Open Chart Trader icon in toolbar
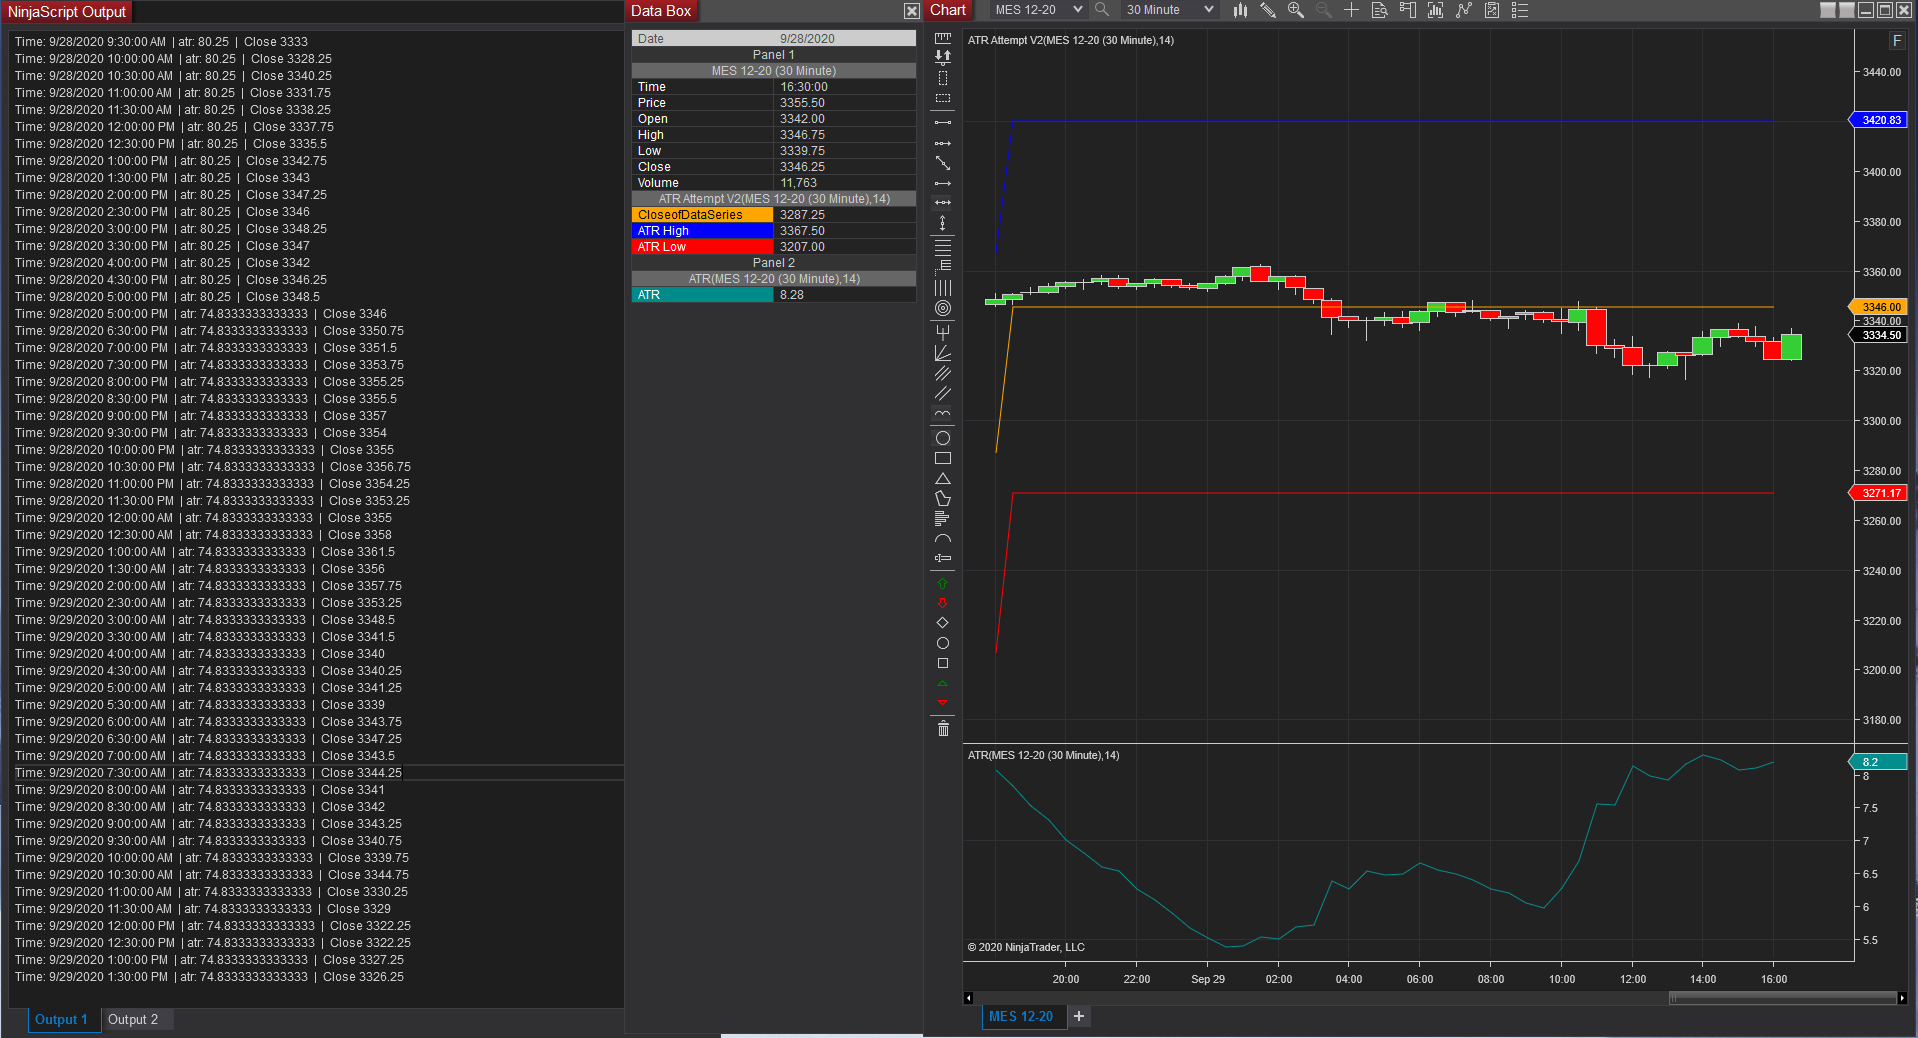 tap(1408, 10)
